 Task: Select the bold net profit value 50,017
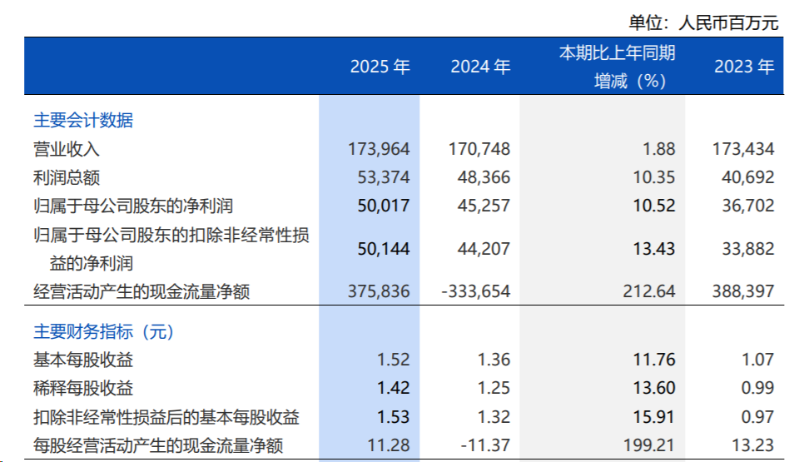(x=384, y=206)
